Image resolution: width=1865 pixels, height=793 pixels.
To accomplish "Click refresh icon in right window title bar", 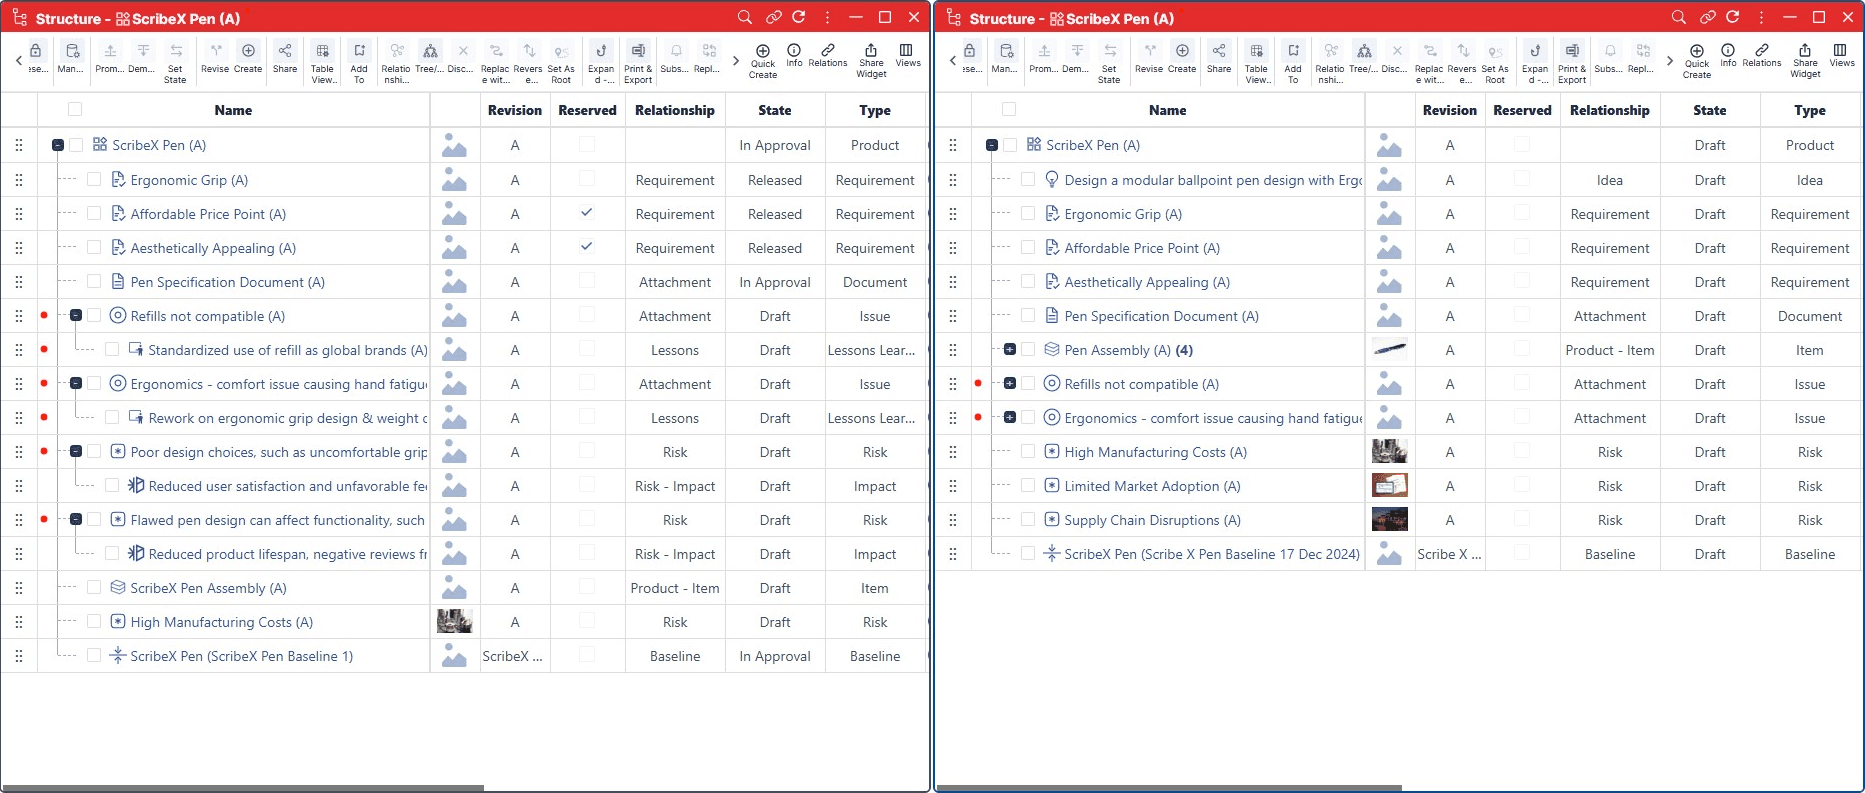I will pos(1733,17).
